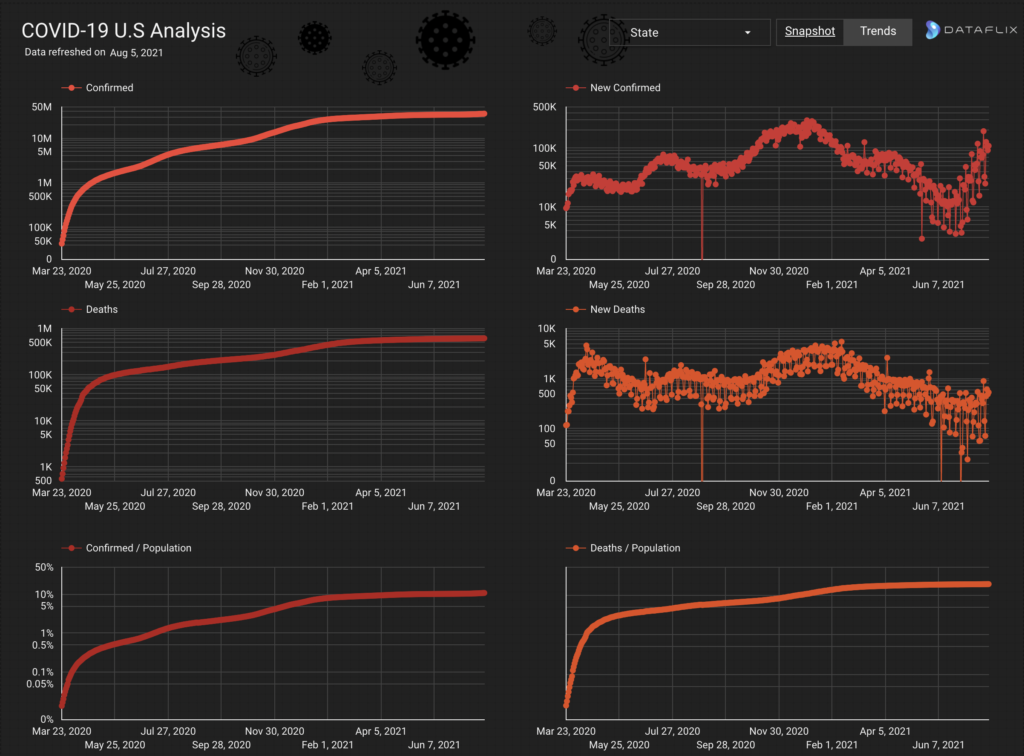Click the New Confirmed legend marker

point(576,88)
